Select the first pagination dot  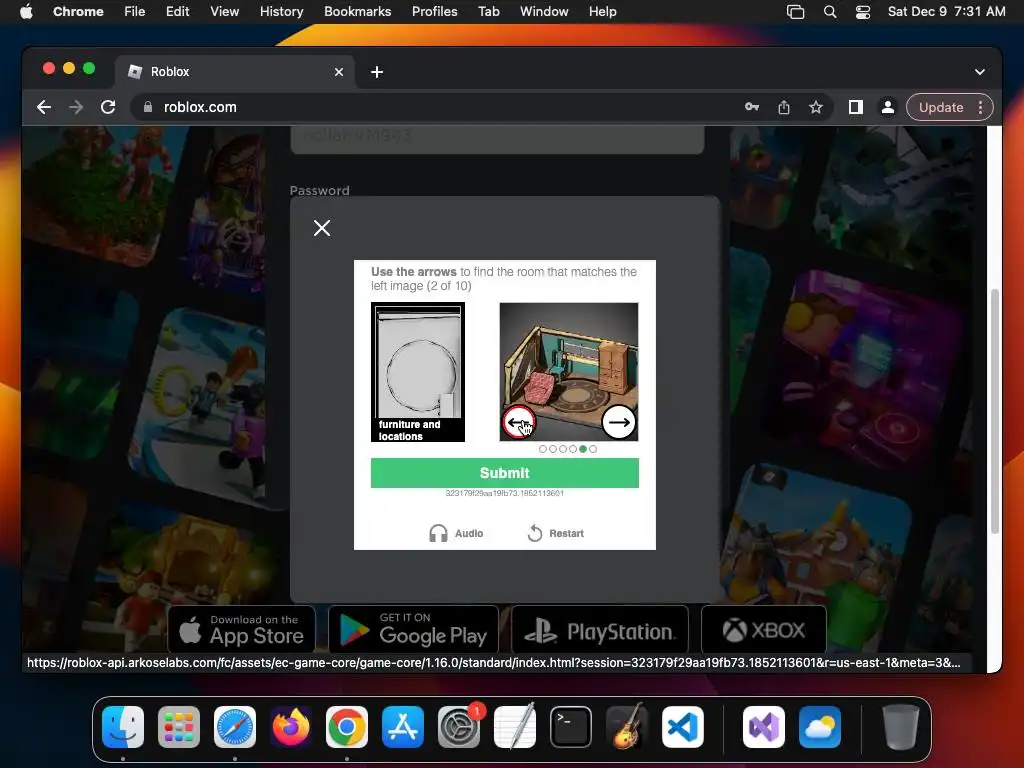coord(543,449)
